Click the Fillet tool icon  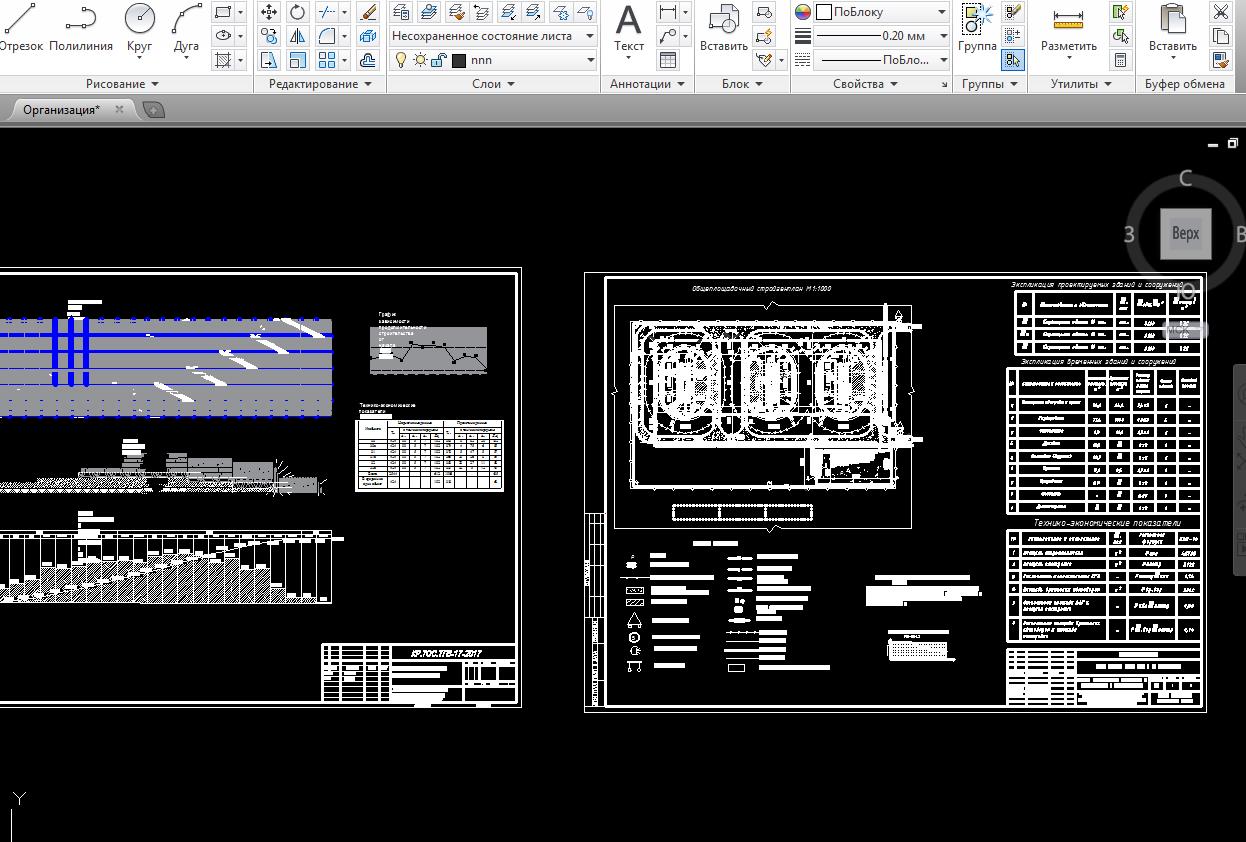[x=327, y=36]
